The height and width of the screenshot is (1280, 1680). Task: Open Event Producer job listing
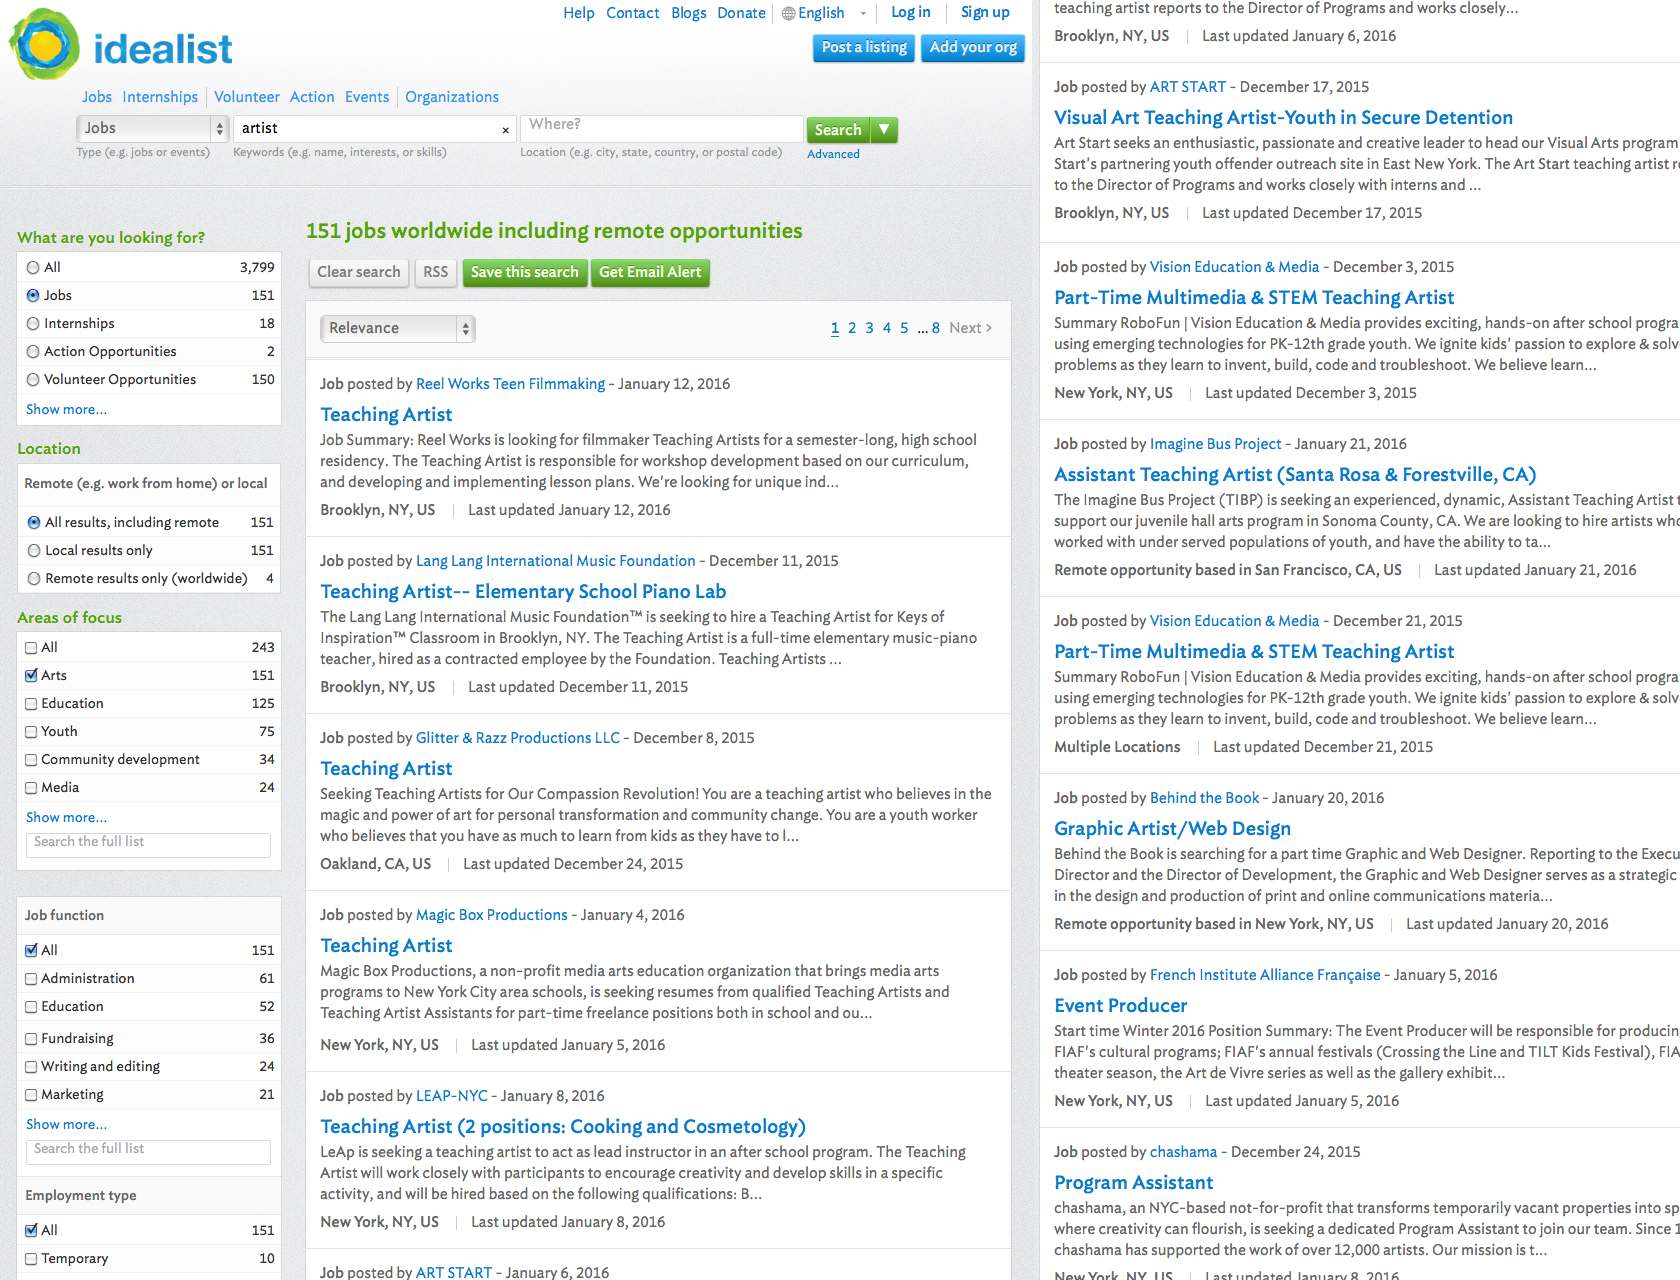[x=1121, y=1006]
